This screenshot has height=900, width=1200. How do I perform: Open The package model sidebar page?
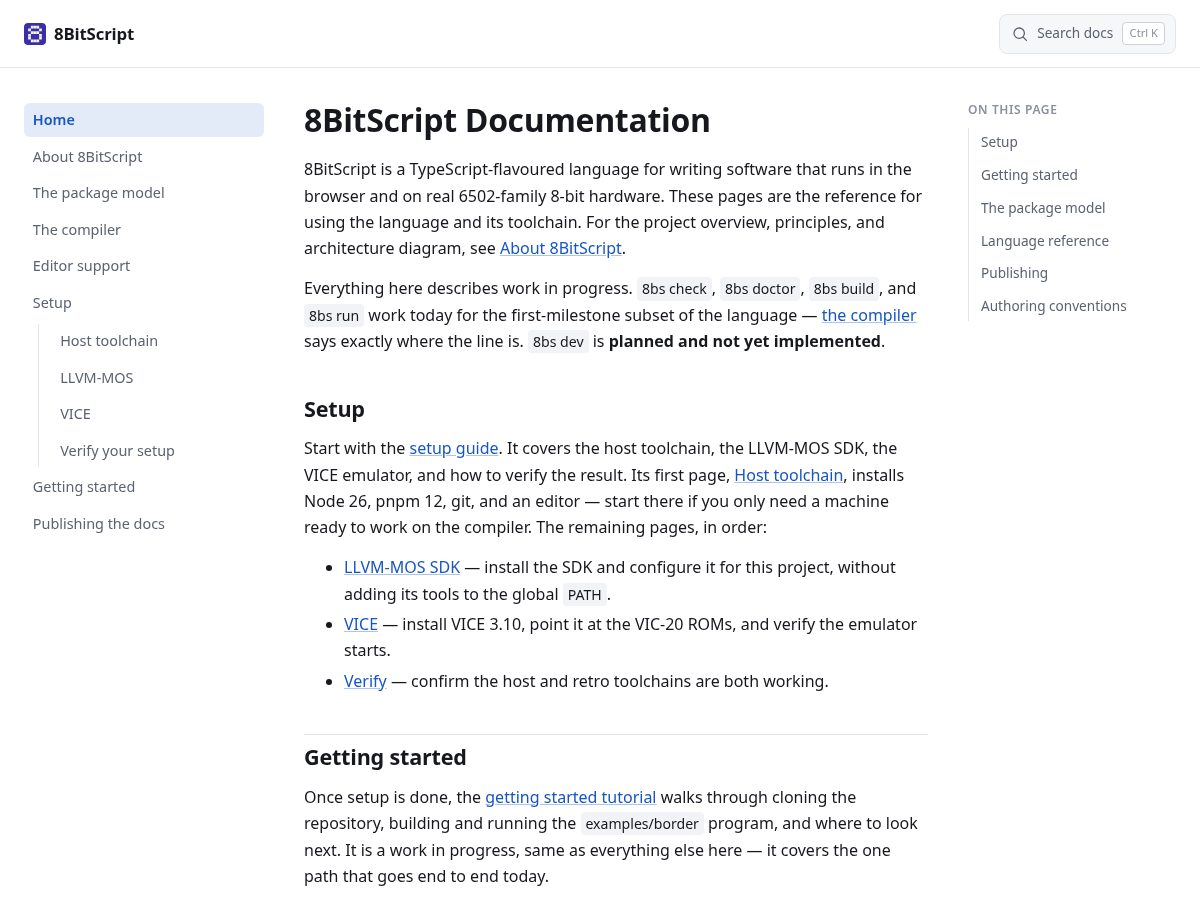(144, 193)
